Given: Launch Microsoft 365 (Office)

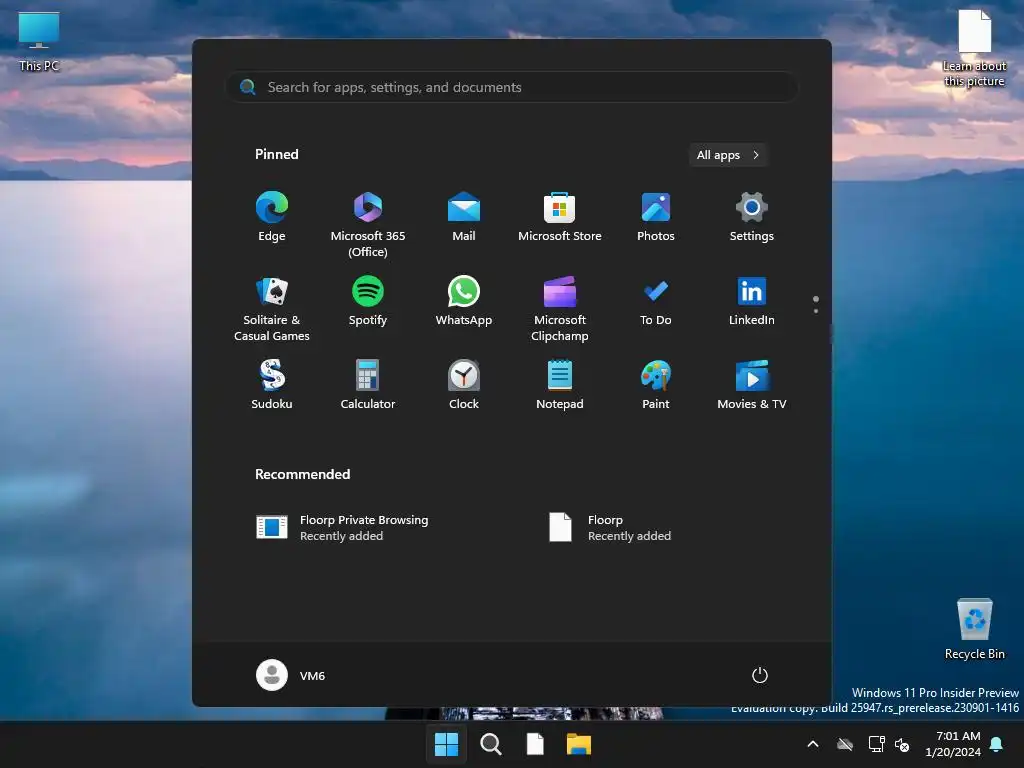Looking at the screenshot, I should (368, 224).
